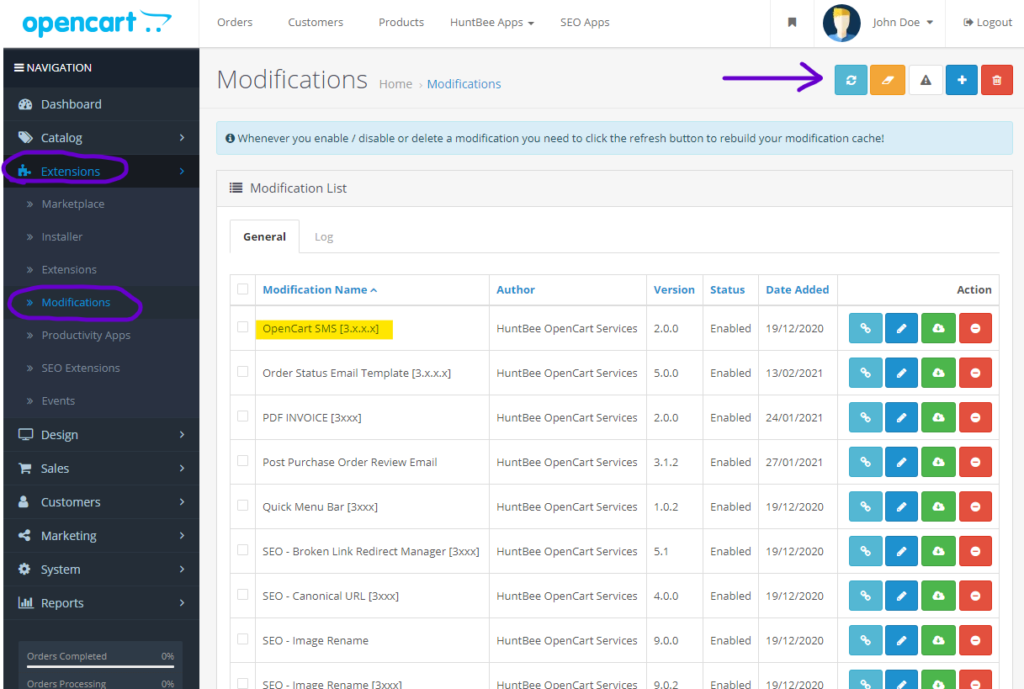Open Products in the top menu
Screen dimensions: 1024x689
coord(401,22)
